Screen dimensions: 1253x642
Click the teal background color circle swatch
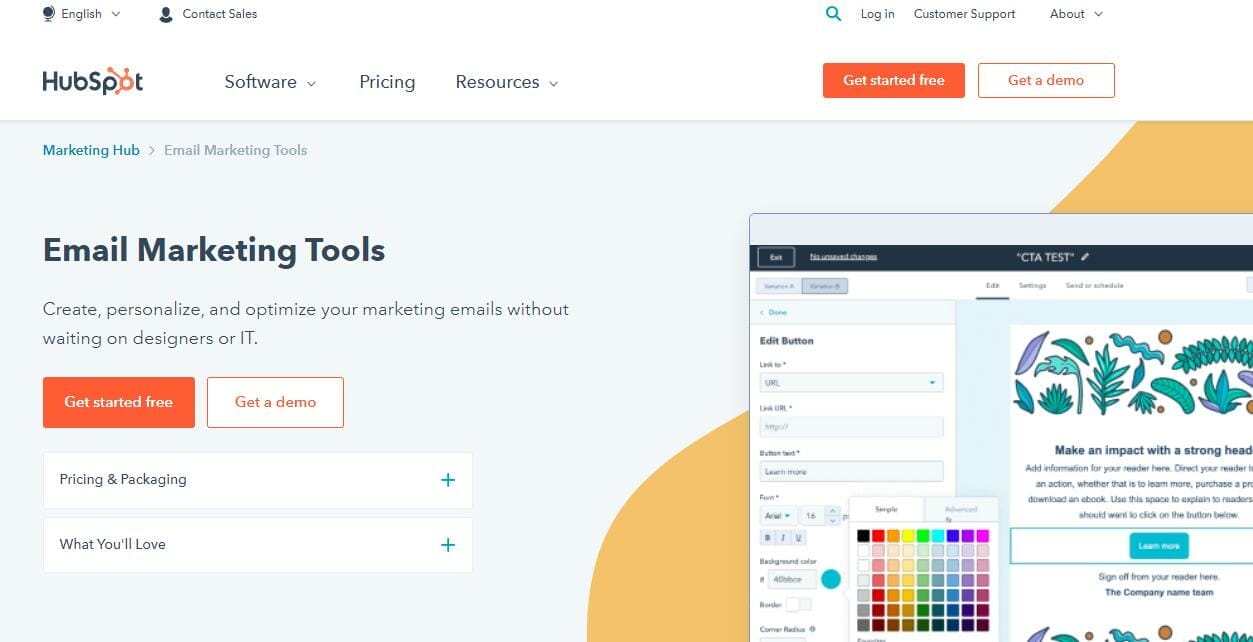(831, 579)
